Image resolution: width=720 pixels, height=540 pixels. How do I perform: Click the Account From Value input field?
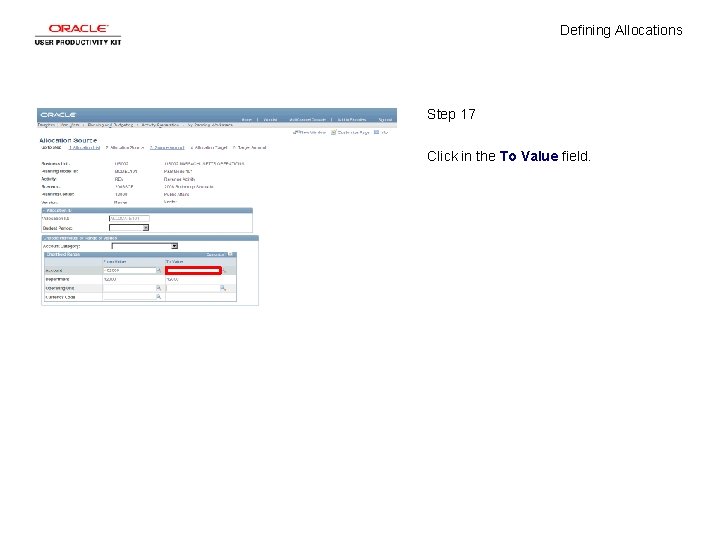click(x=129, y=270)
